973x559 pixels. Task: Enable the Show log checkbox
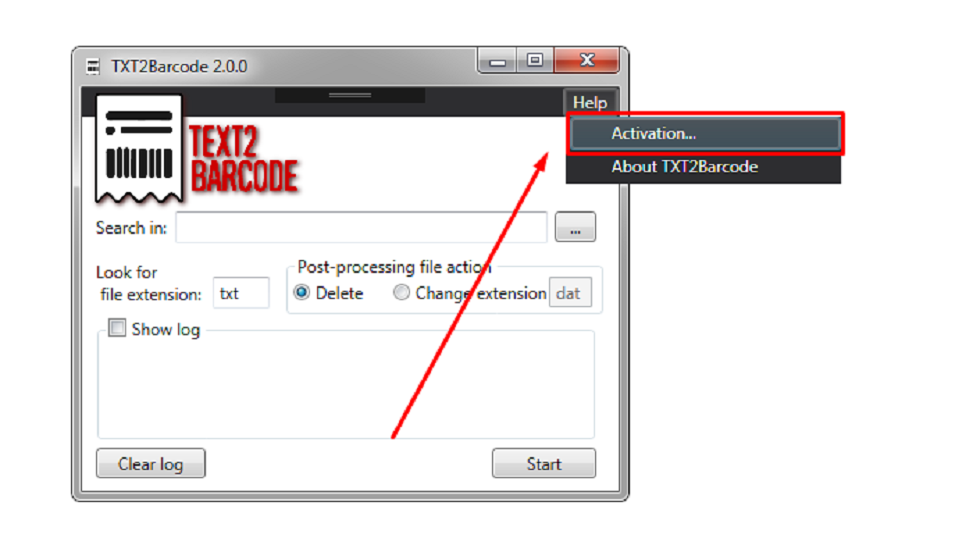[x=117, y=328]
